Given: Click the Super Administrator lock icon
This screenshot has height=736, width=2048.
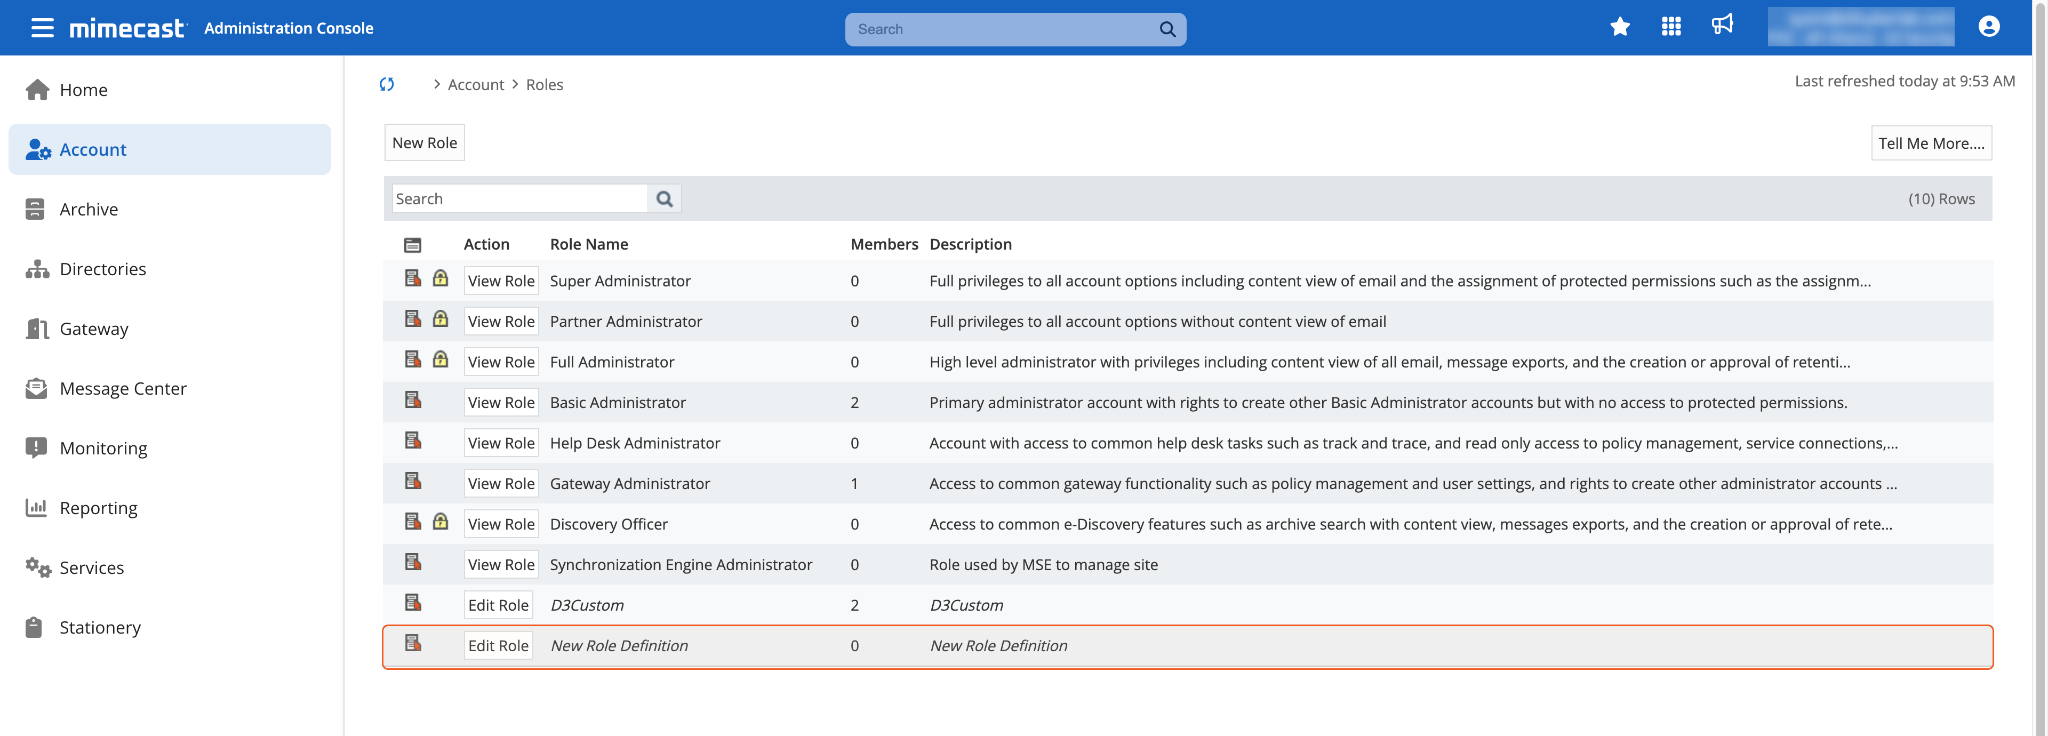Looking at the screenshot, I should pyautogui.click(x=440, y=279).
